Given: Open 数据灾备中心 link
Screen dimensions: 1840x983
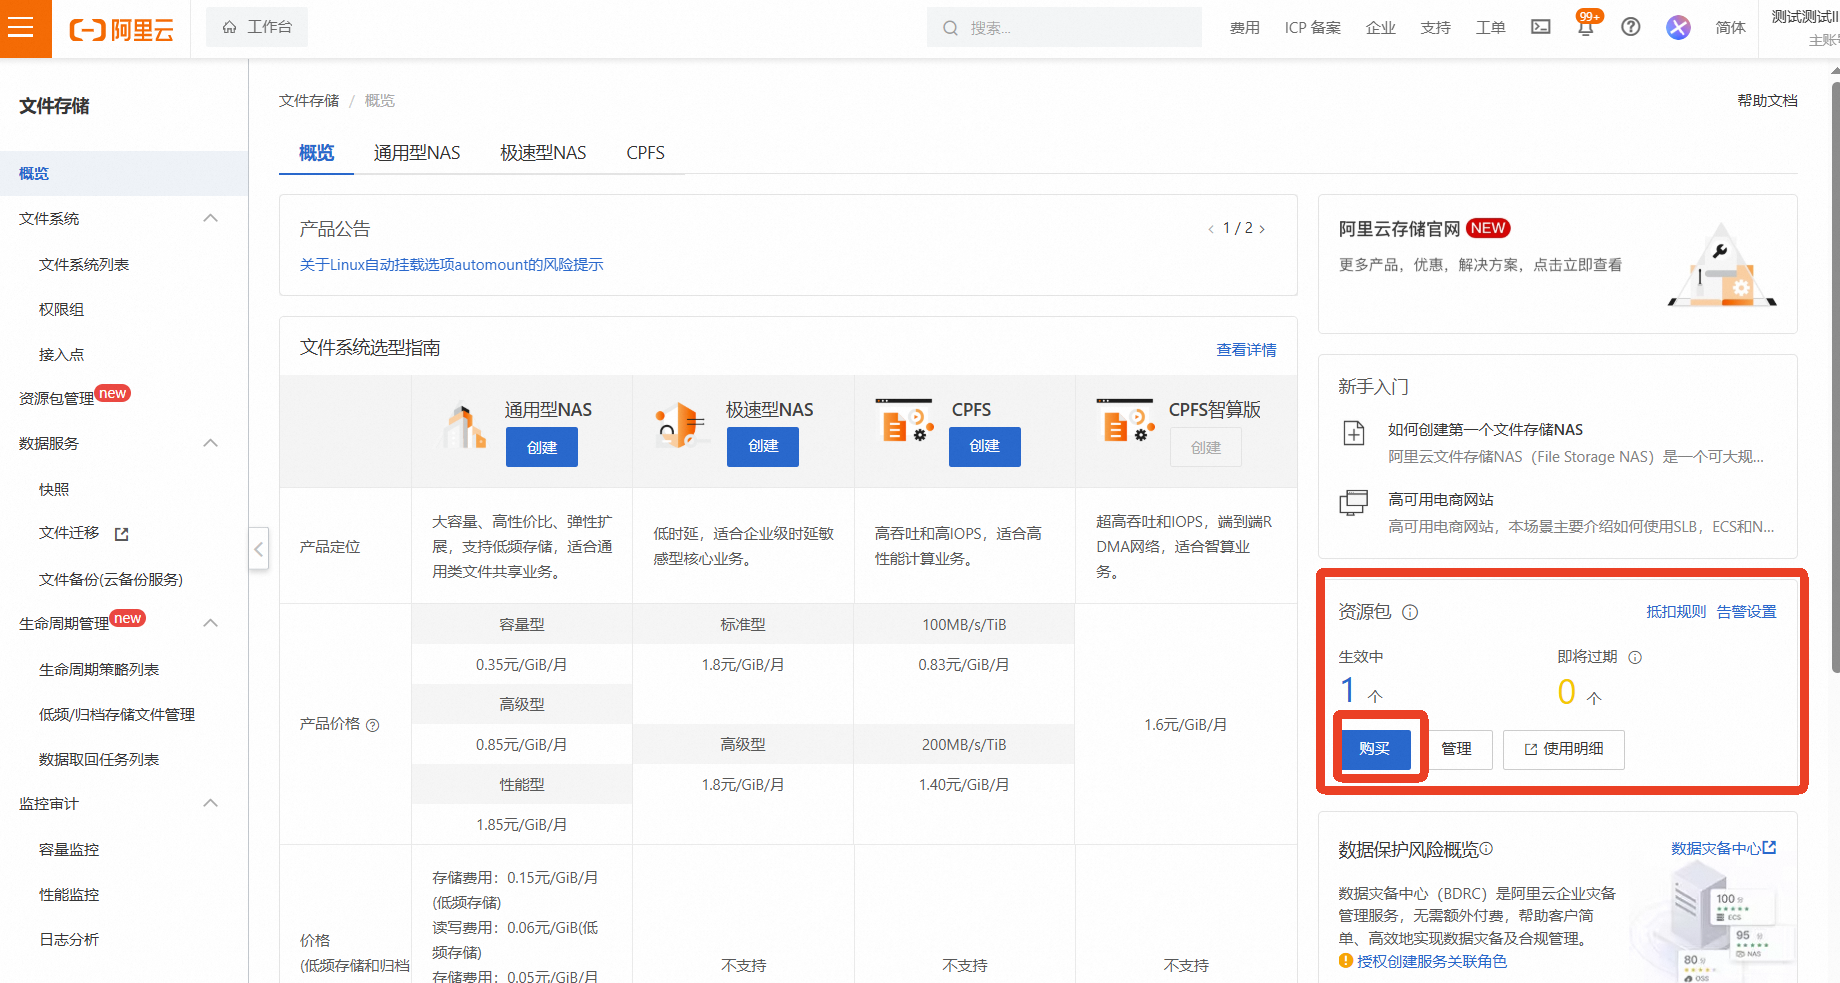Looking at the screenshot, I should pyautogui.click(x=1724, y=848).
